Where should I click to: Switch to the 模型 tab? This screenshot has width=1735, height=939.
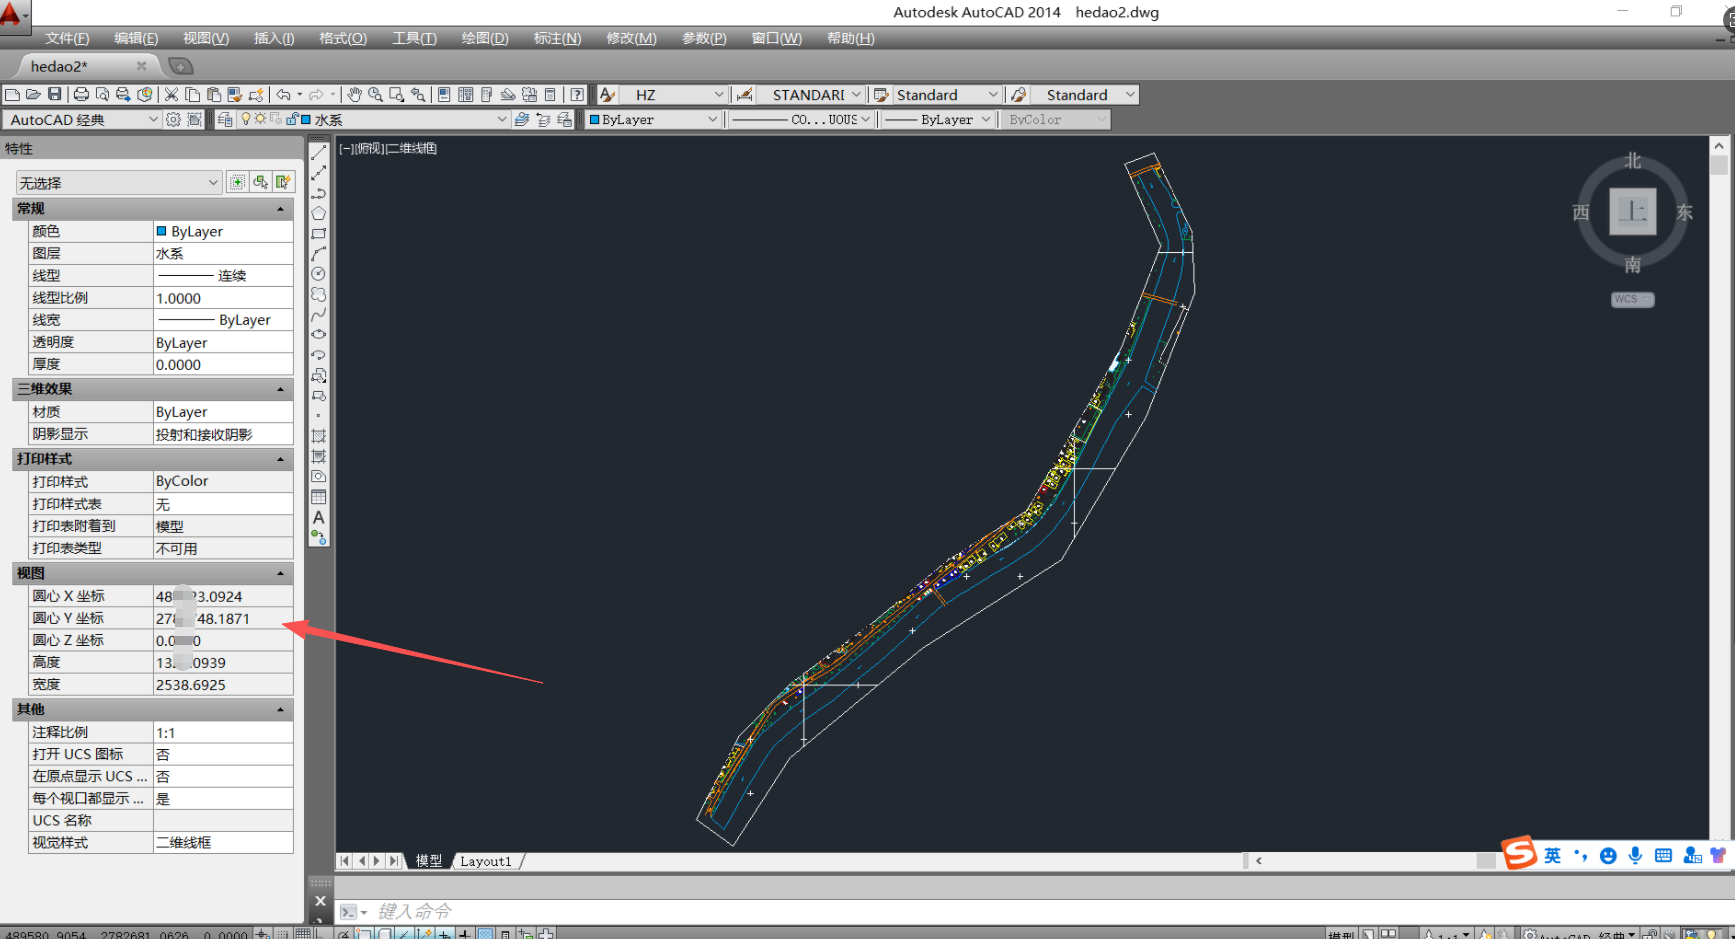tap(429, 861)
